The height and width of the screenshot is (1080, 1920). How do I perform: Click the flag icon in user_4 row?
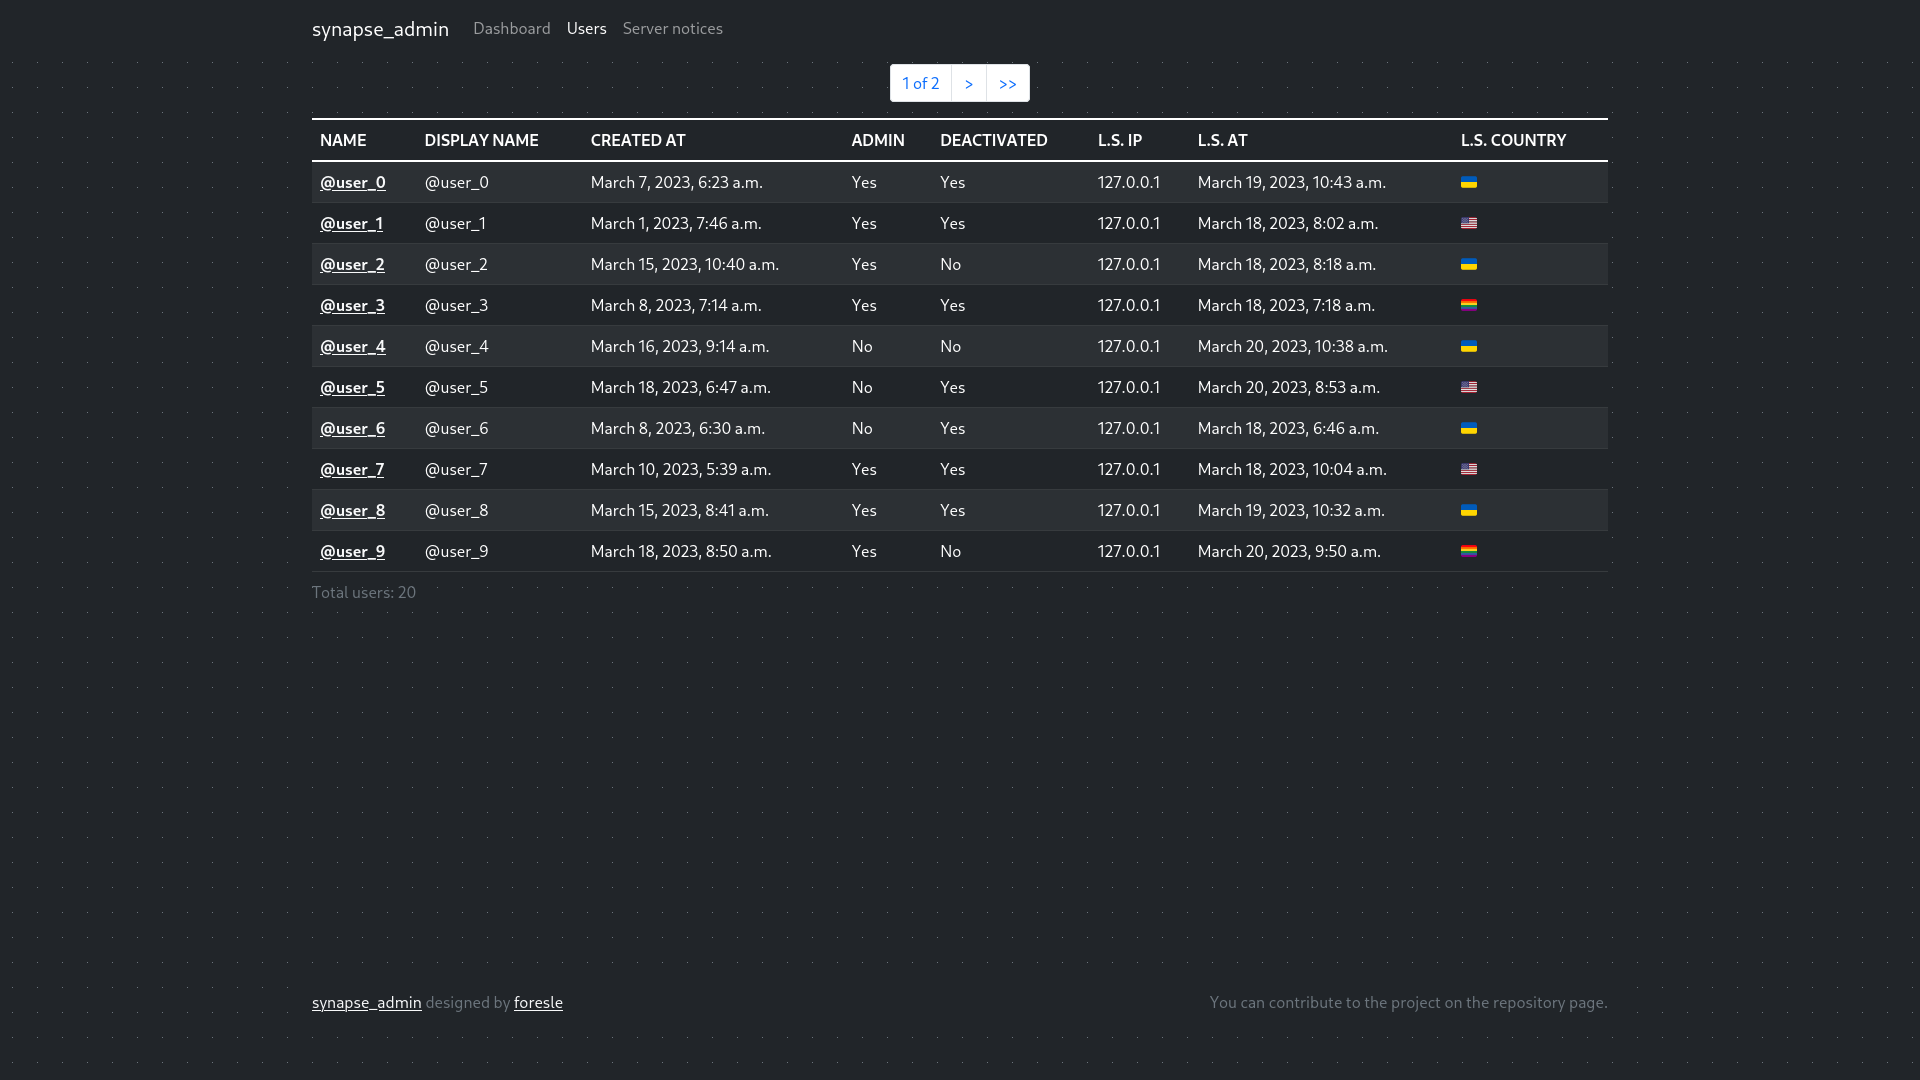1468,346
